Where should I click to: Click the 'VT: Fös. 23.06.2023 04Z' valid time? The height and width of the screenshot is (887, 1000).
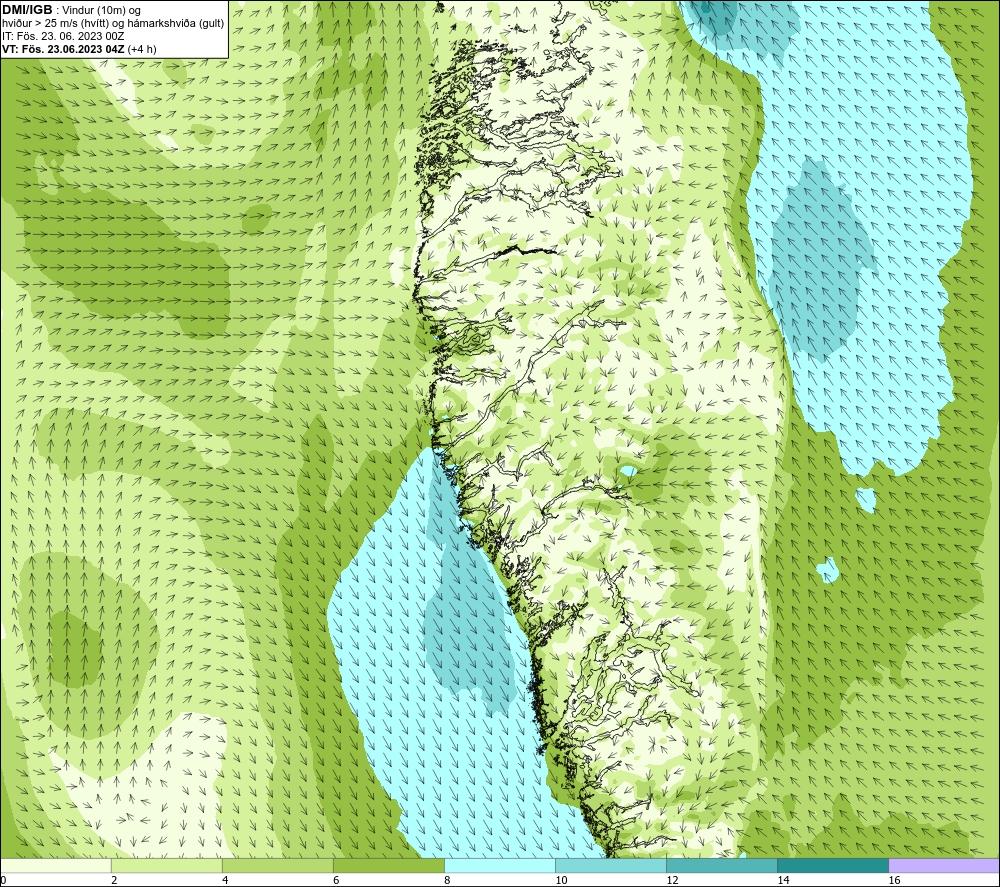[63, 49]
